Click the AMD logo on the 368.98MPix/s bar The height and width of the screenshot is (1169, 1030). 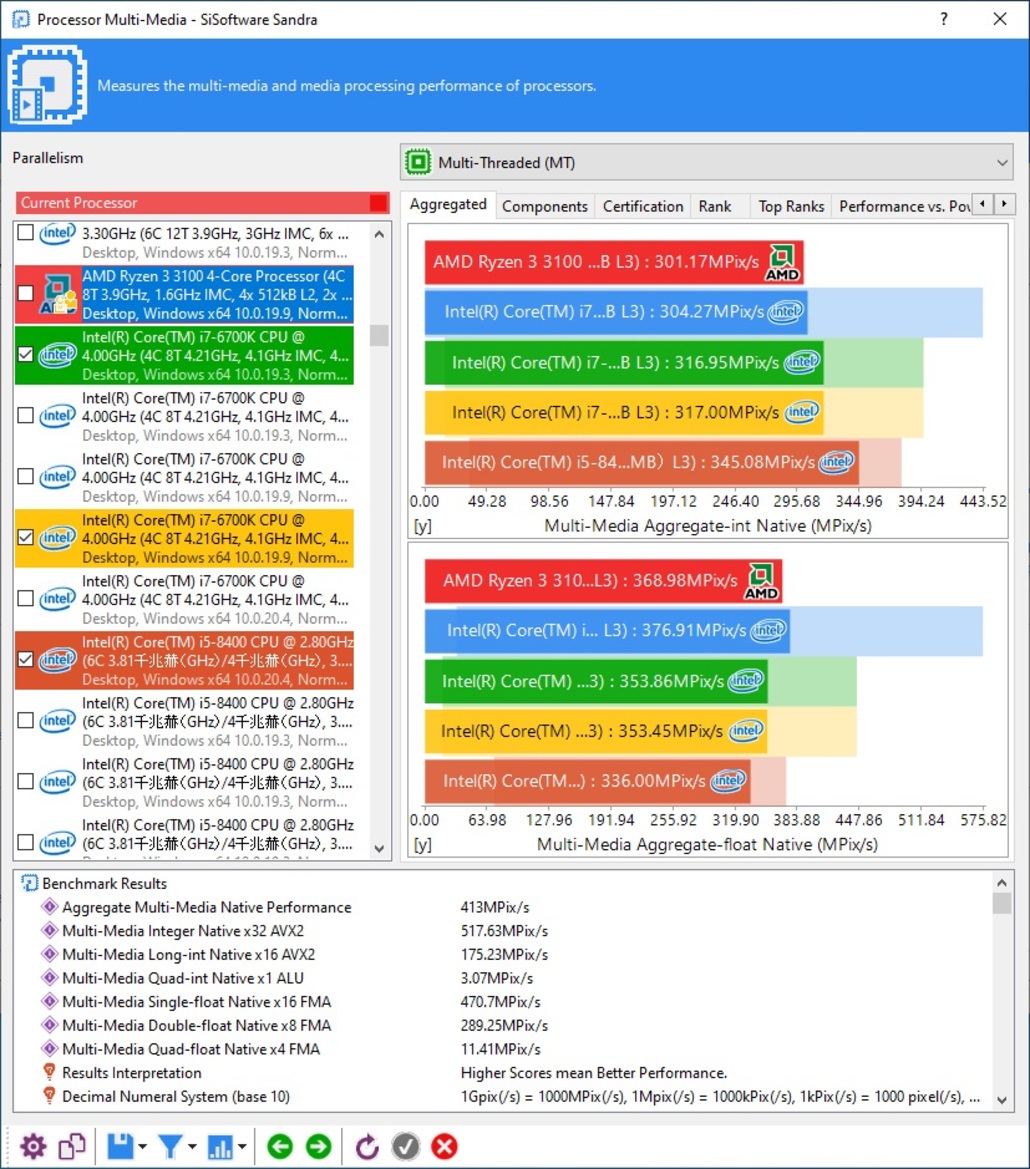pyautogui.click(x=761, y=582)
